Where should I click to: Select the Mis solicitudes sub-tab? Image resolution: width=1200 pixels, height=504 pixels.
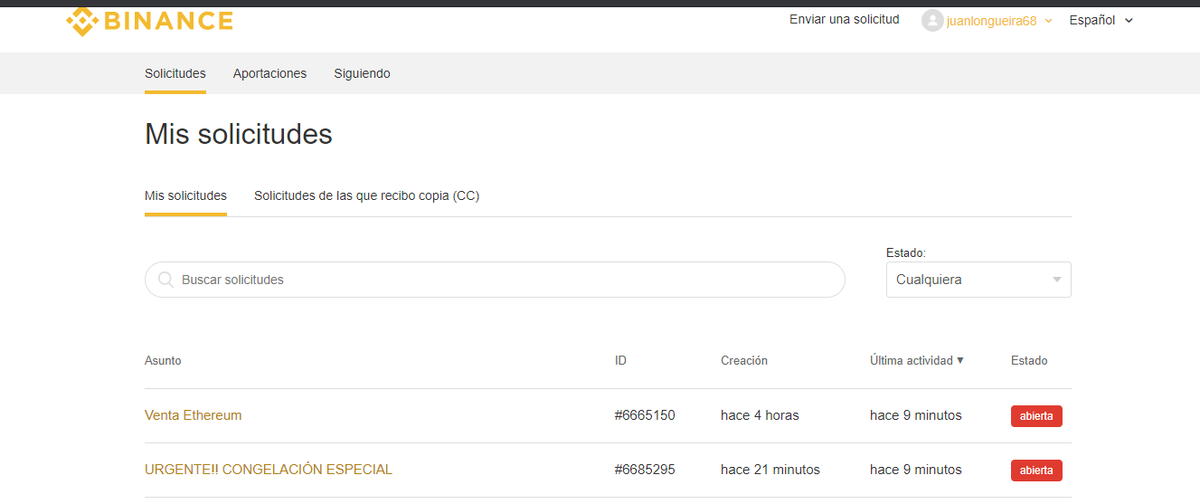[186, 196]
